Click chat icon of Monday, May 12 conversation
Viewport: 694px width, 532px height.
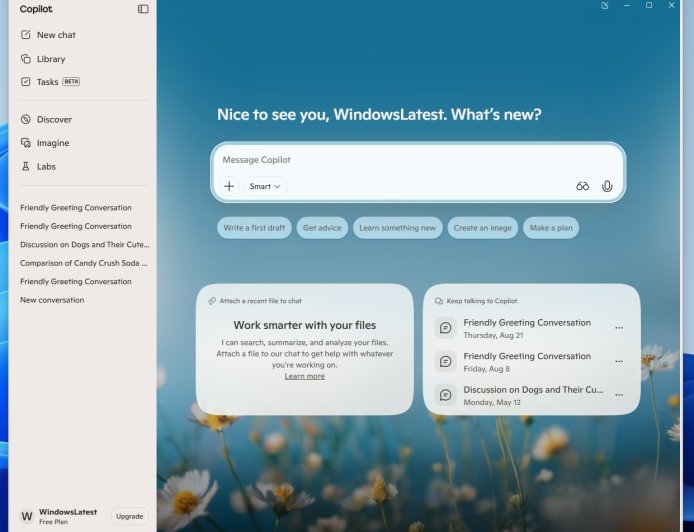(x=445, y=395)
